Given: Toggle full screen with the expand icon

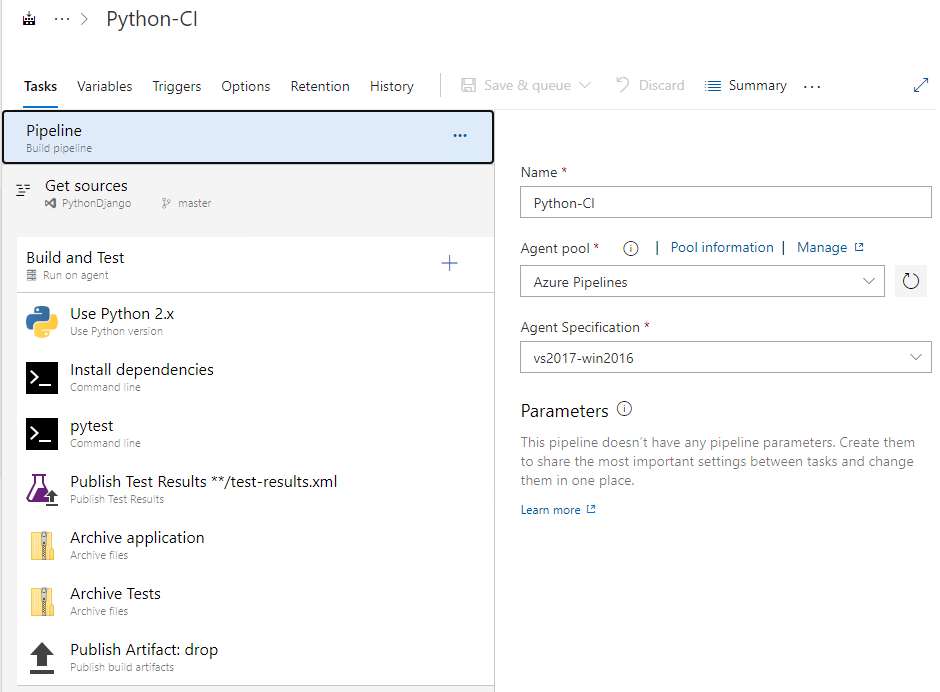Looking at the screenshot, I should coord(921,85).
